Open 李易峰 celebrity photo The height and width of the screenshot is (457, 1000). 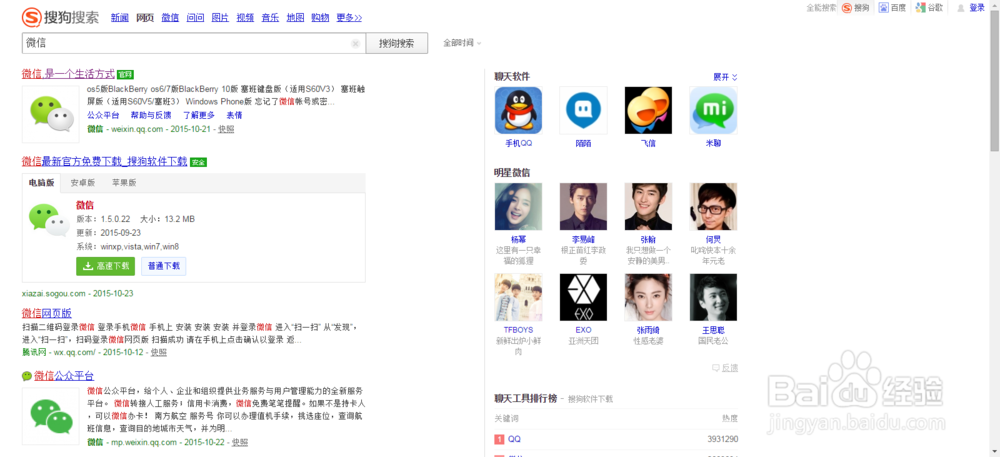584,207
